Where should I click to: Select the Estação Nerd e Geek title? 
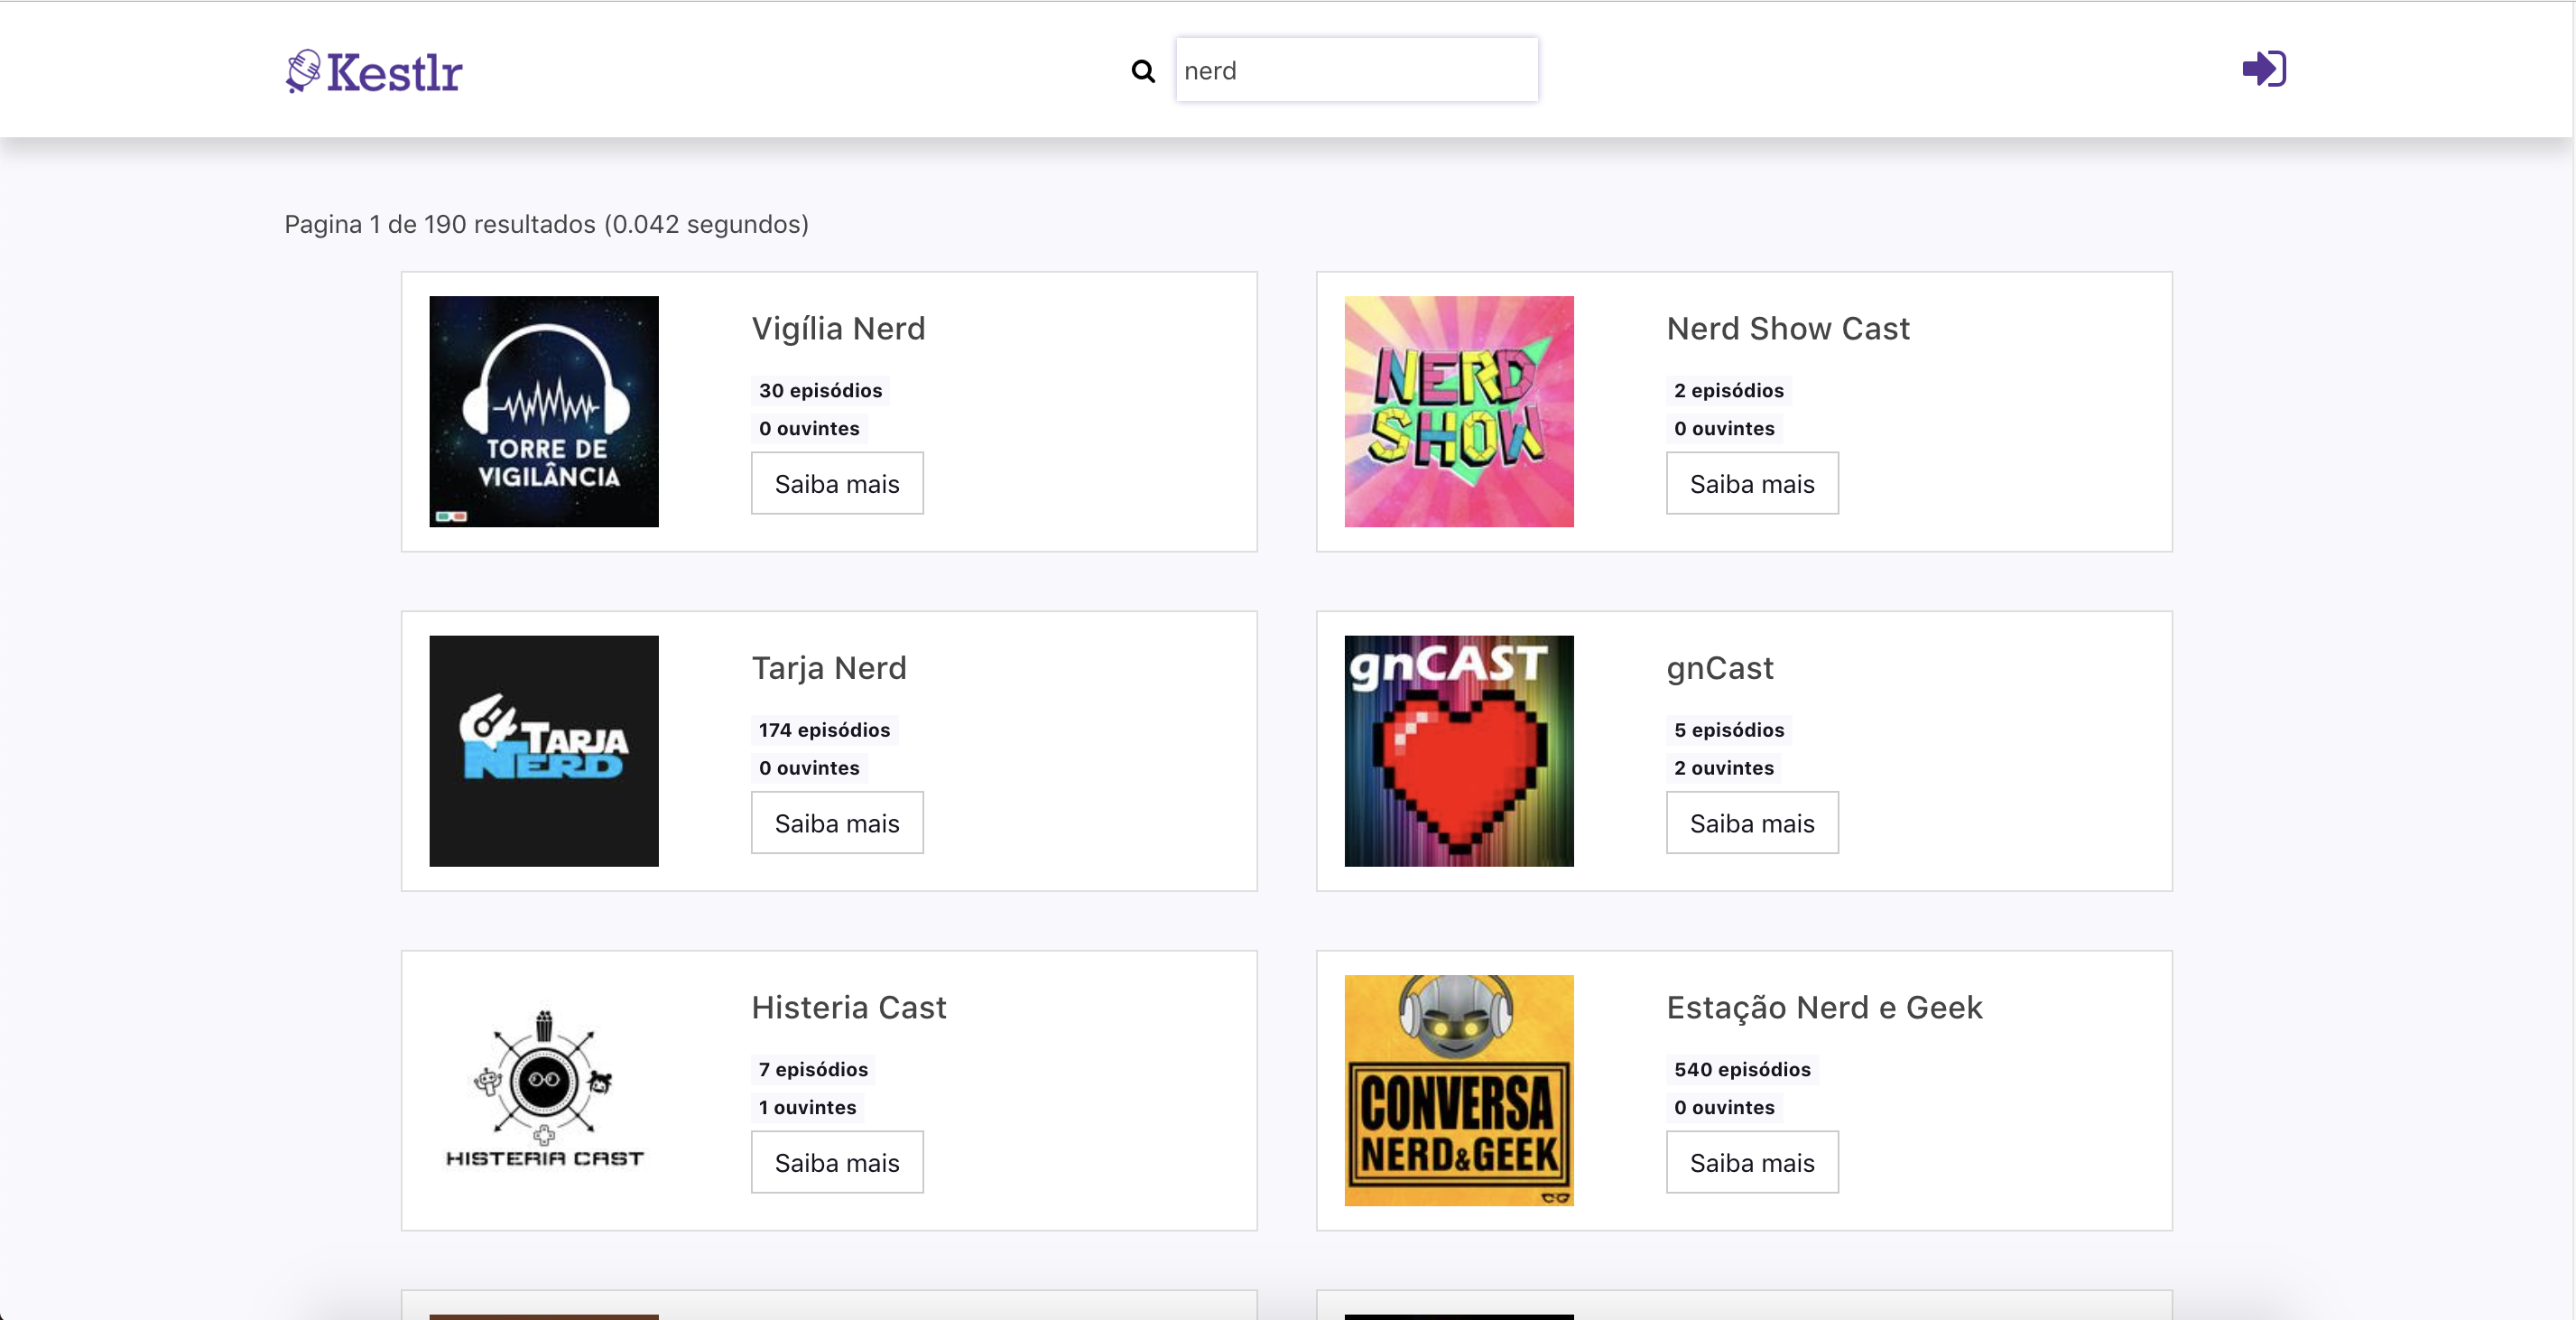click(x=1824, y=1007)
